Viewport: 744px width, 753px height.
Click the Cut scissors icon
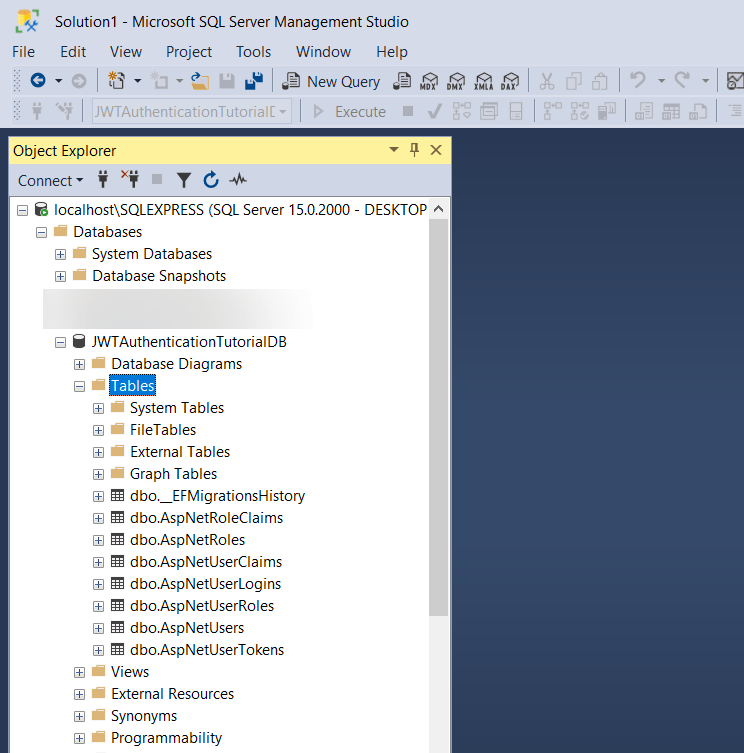tap(547, 81)
